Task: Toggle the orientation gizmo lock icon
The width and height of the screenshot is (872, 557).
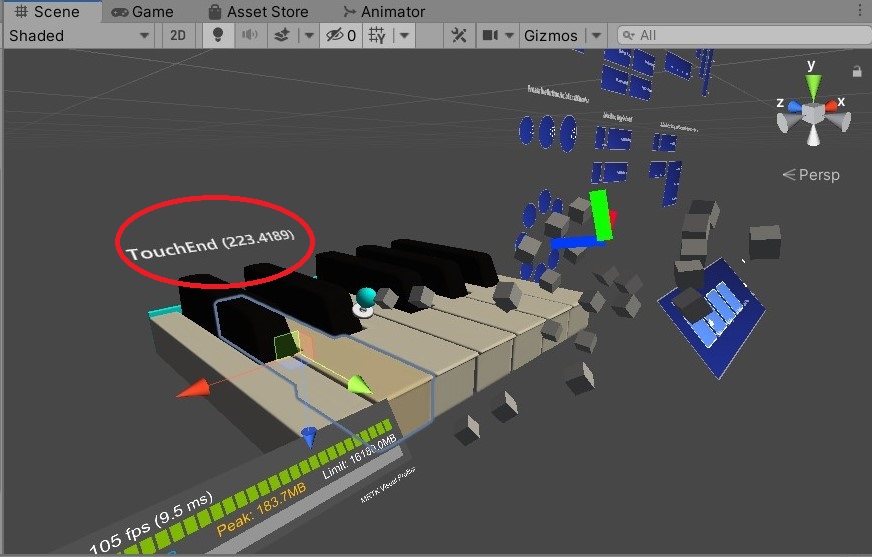Action: point(857,71)
